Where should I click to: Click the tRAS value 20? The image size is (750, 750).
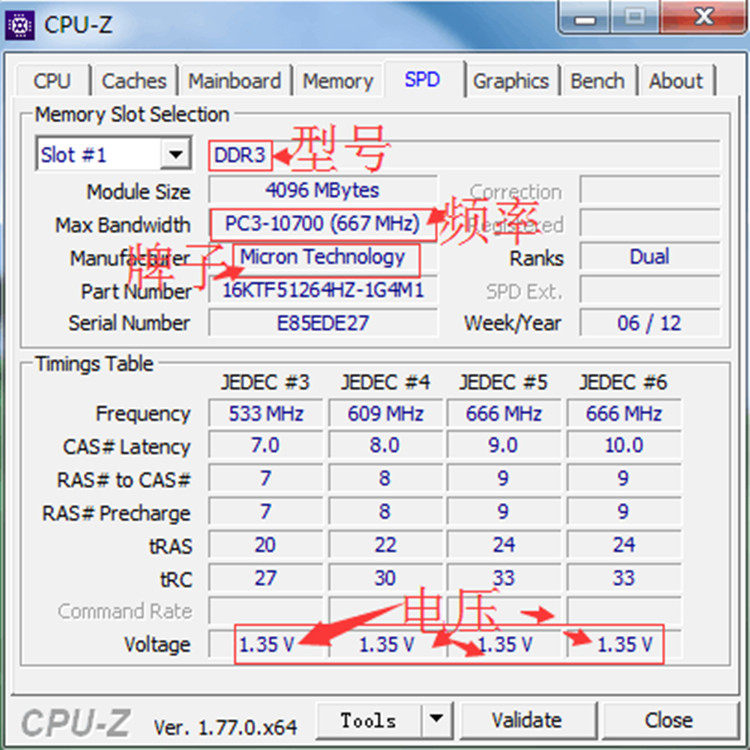[266, 545]
